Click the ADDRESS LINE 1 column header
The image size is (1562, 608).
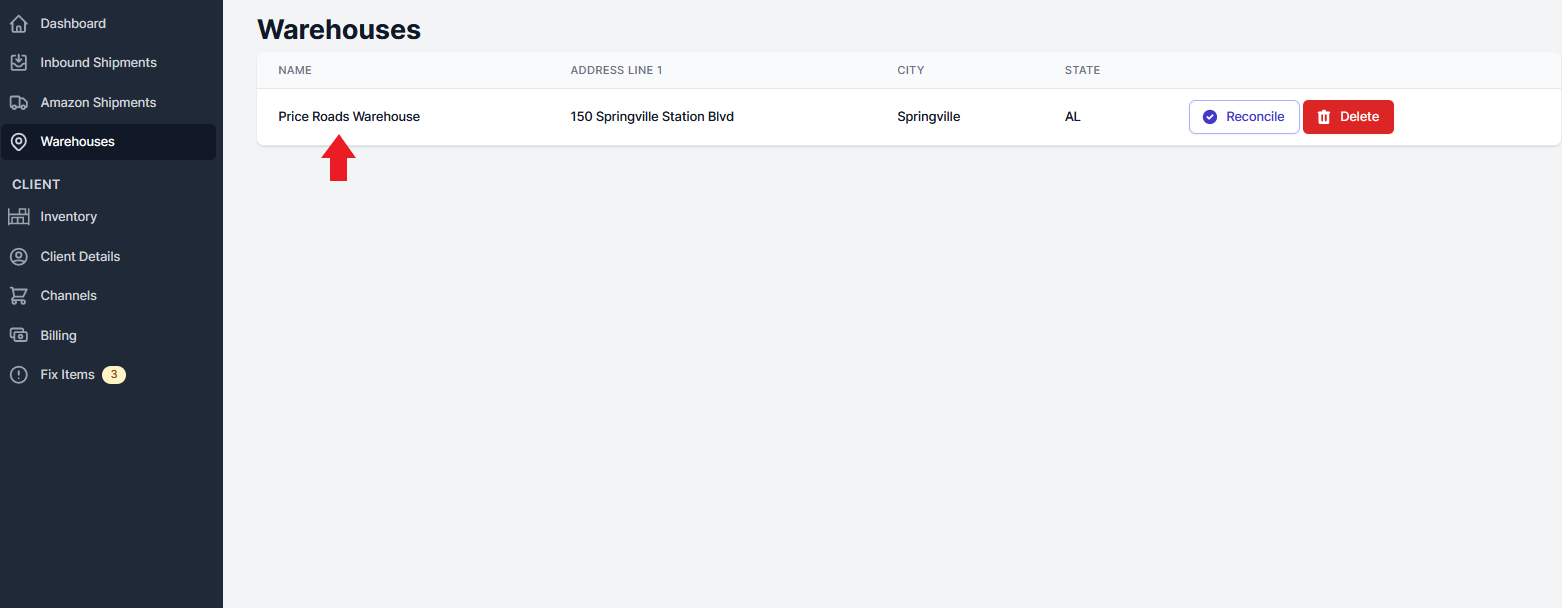point(616,71)
